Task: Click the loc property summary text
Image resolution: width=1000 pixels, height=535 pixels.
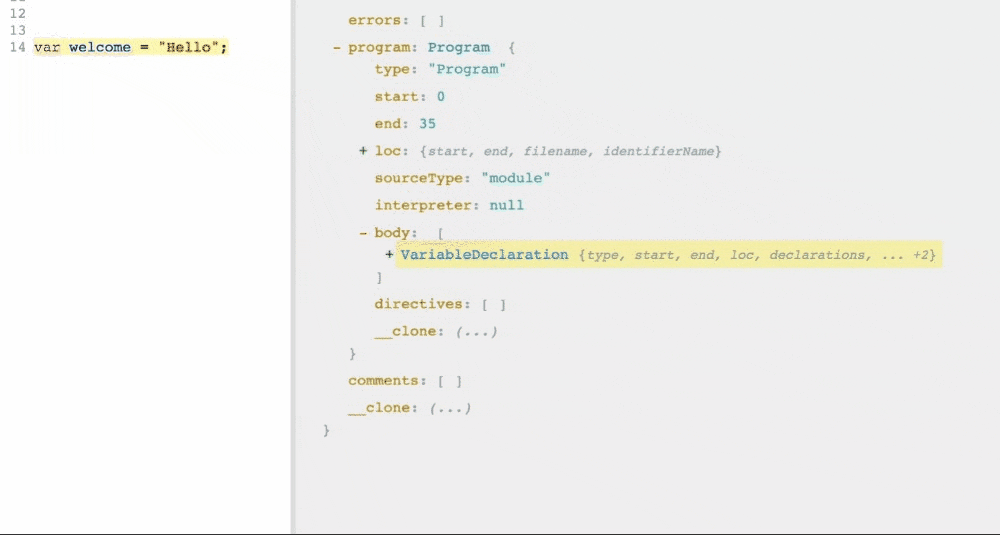Action: [x=570, y=151]
